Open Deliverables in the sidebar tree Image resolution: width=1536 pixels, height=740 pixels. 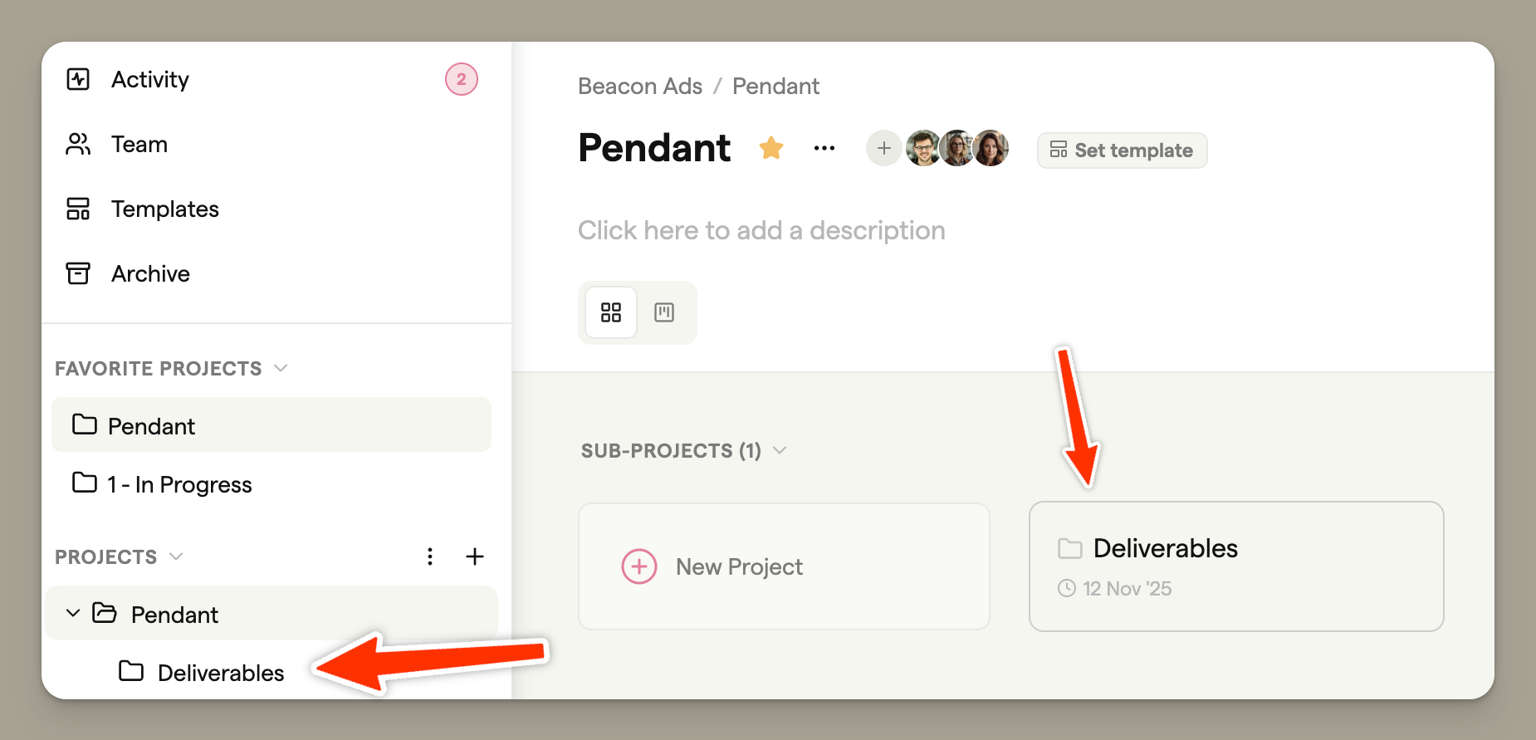coord(200,672)
